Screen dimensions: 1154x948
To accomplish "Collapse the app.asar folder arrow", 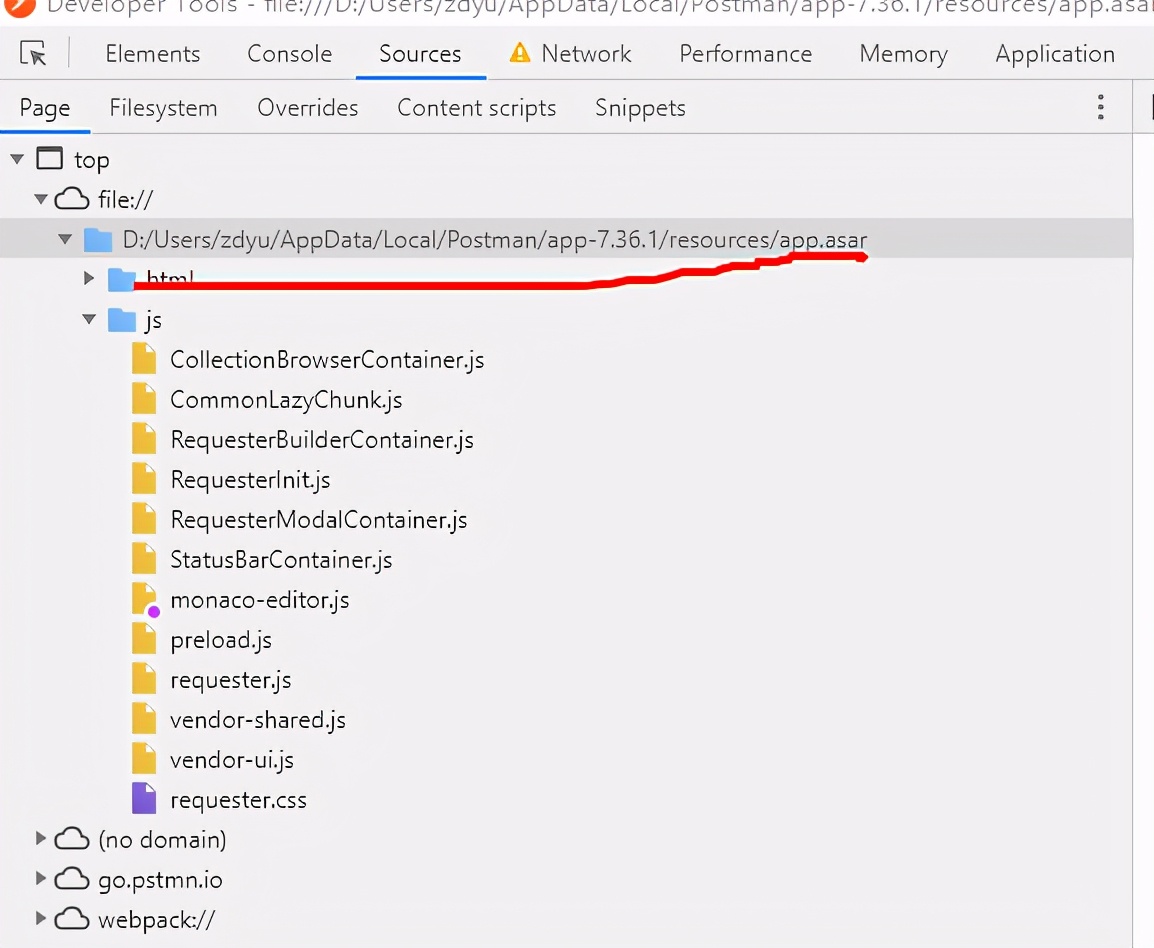I will point(65,239).
